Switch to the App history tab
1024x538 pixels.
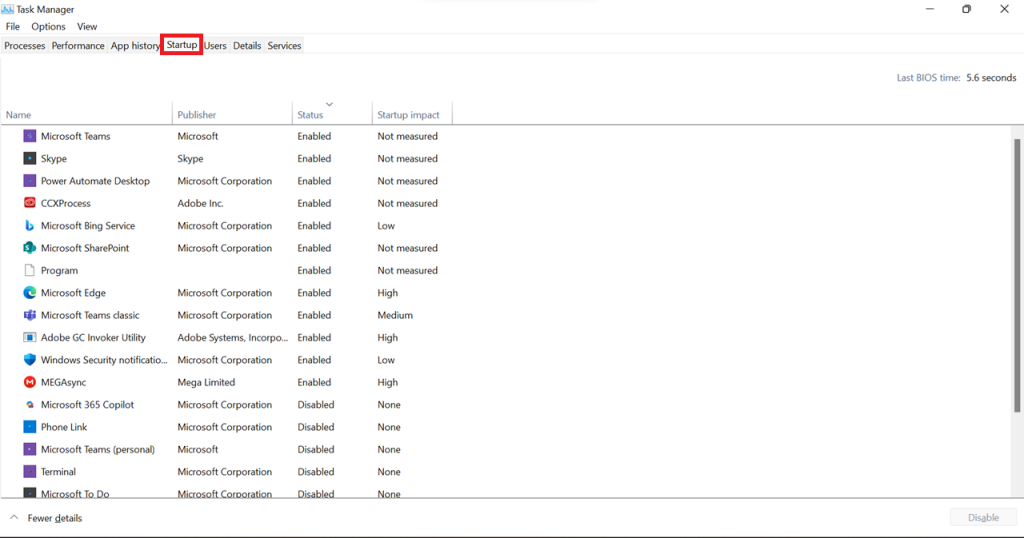tap(135, 46)
